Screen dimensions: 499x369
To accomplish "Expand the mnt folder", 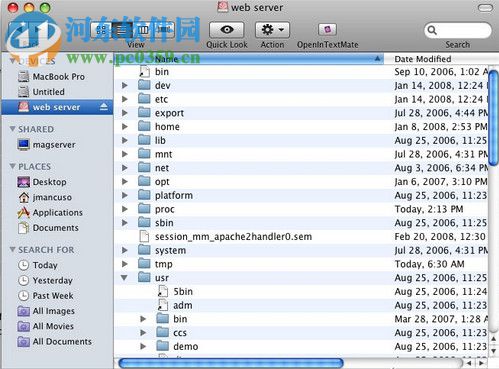I will [x=125, y=154].
